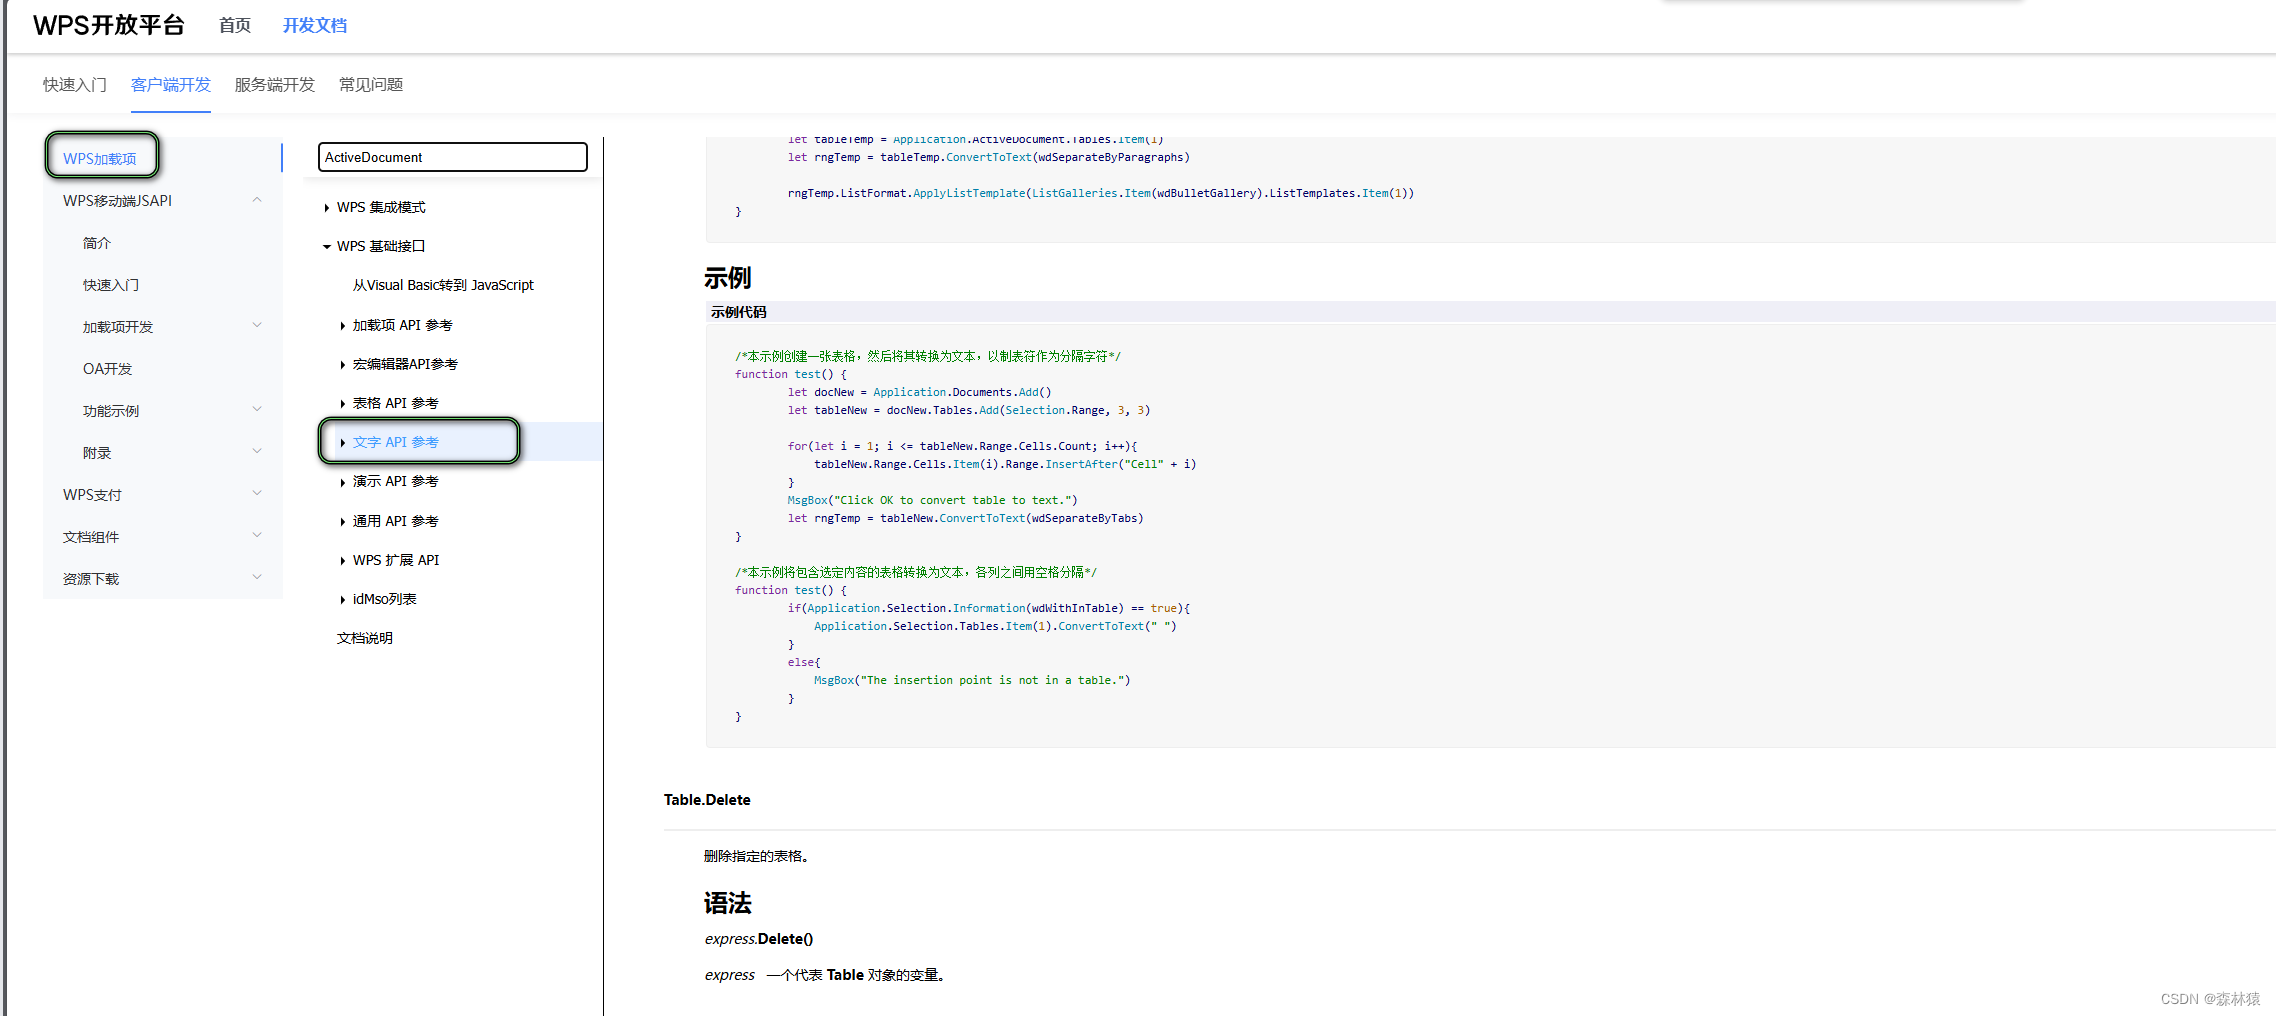The image size is (2276, 1016).
Task: Click the MsgBox("The insertion point is not in a table.") line
Action: point(972,680)
